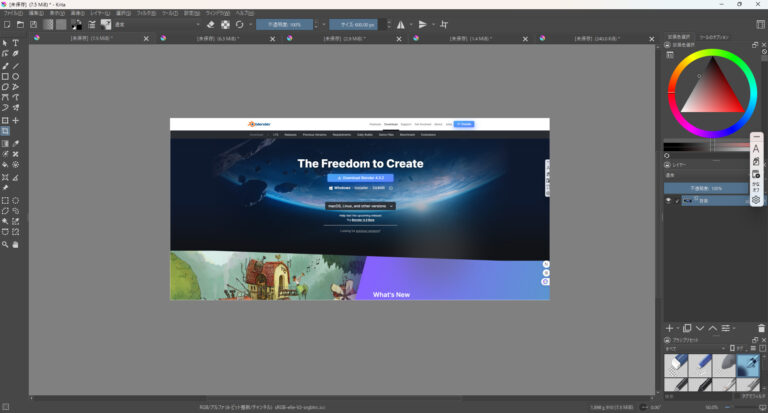Open the フィルタ (Filter) menu
Viewport: 768px width, 413px height.
tap(146, 12)
